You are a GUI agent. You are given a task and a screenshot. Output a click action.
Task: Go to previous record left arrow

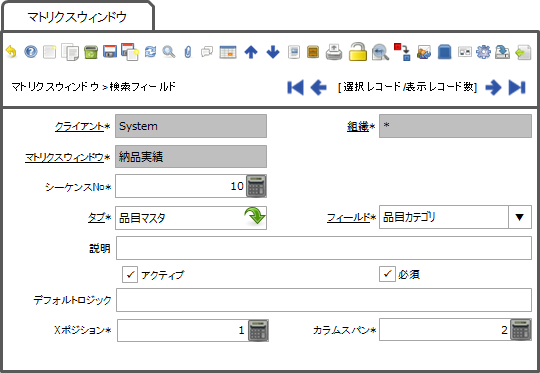tap(319, 87)
